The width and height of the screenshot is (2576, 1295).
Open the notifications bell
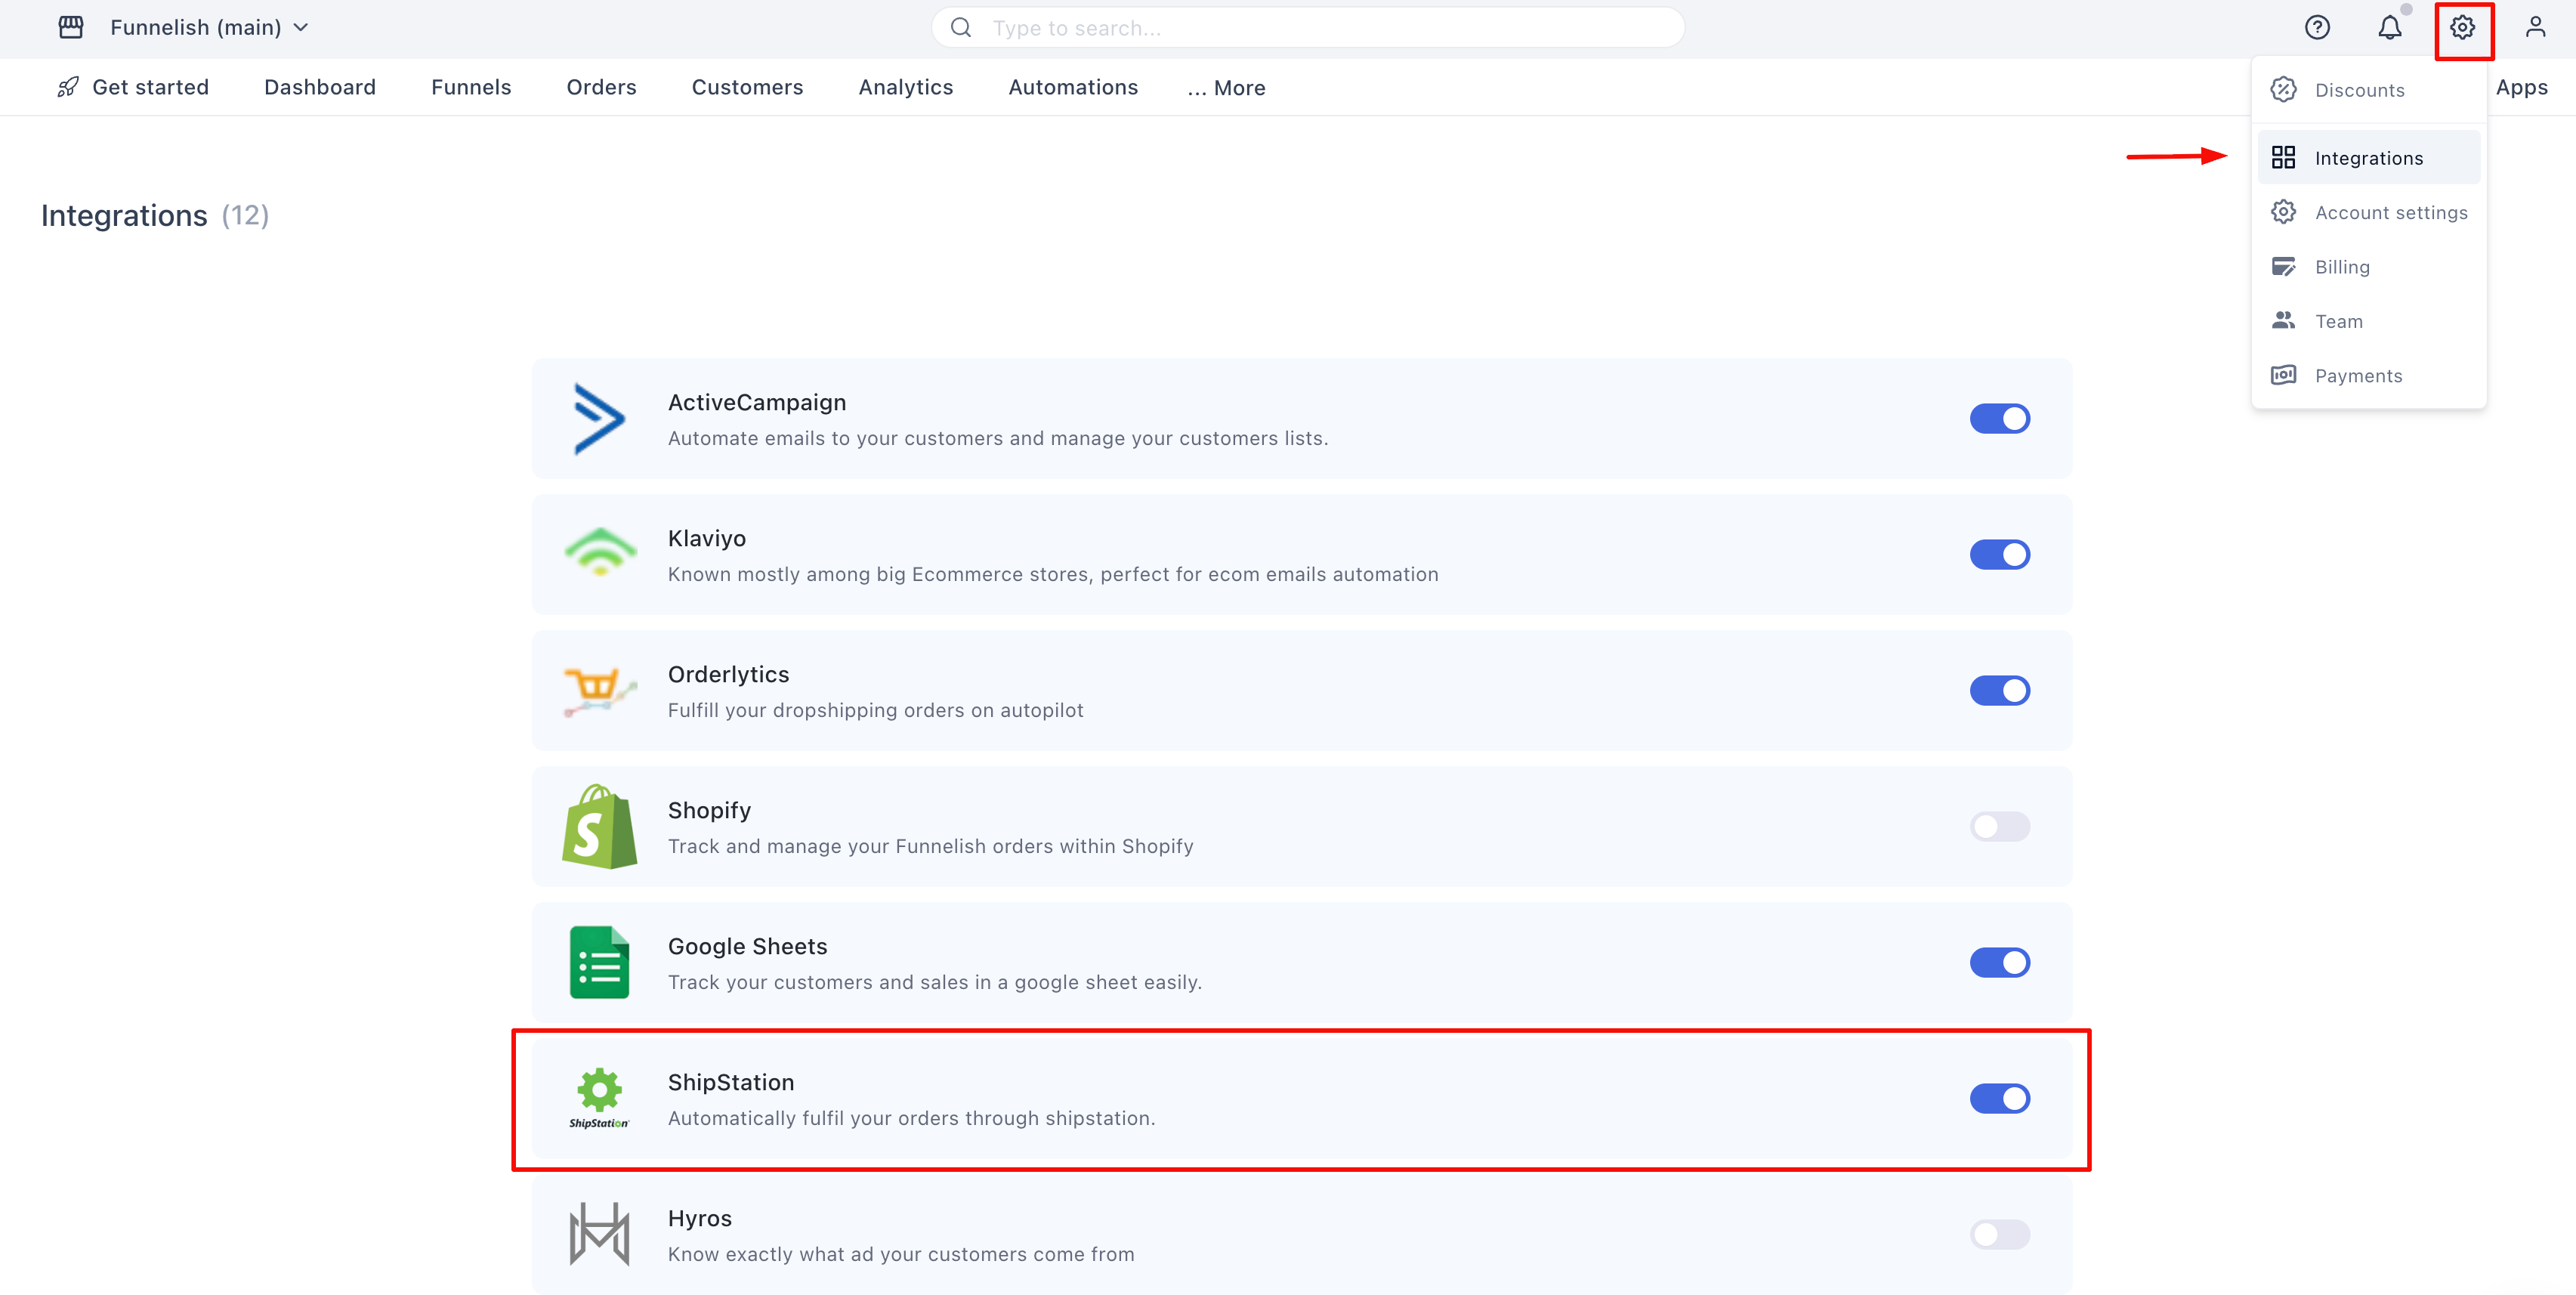2389,27
